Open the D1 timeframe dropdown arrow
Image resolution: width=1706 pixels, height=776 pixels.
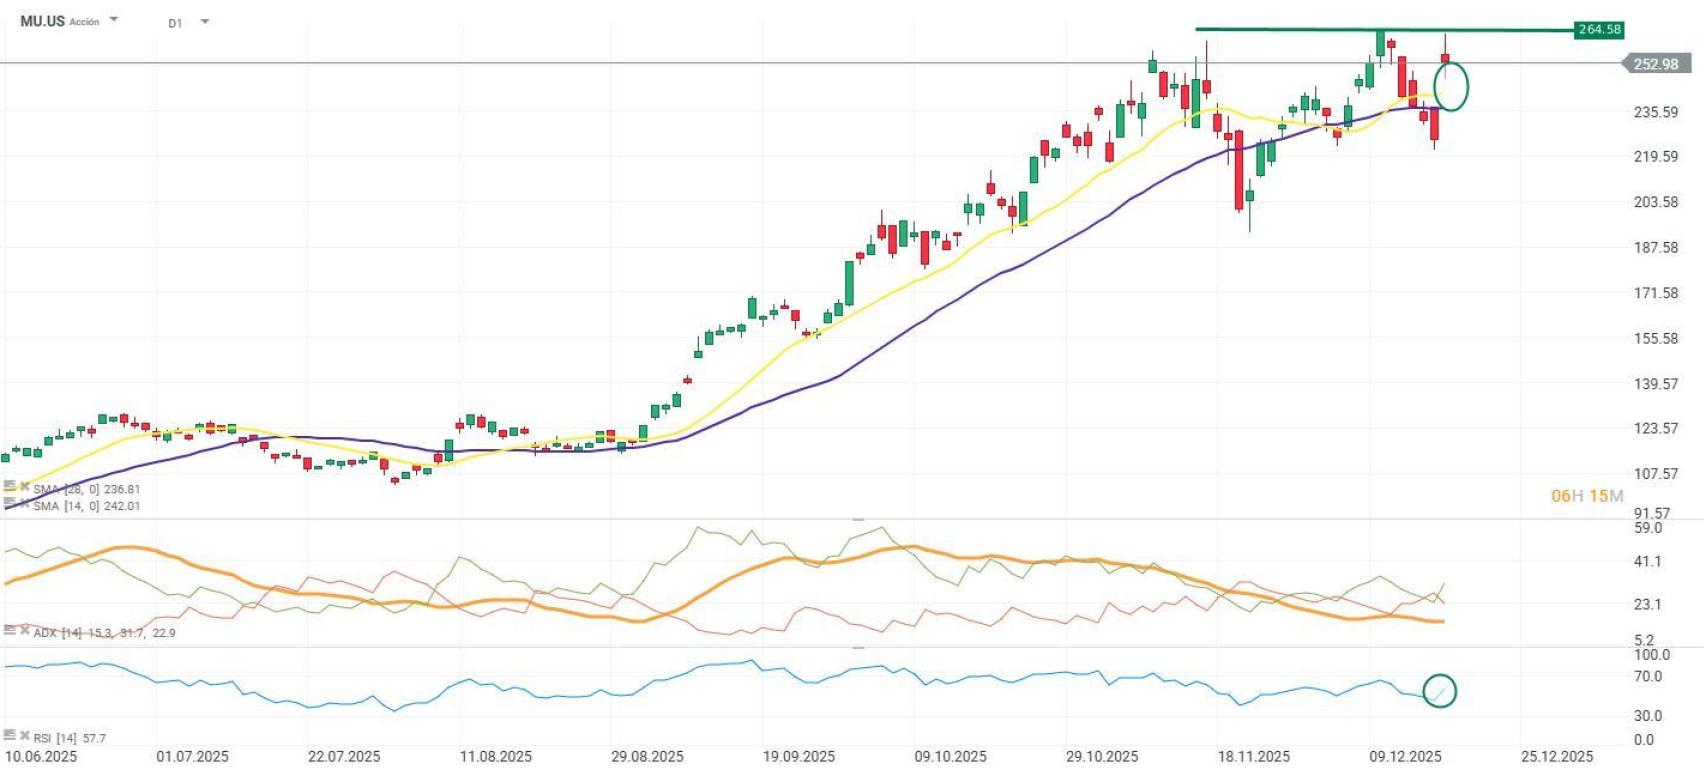(x=205, y=21)
